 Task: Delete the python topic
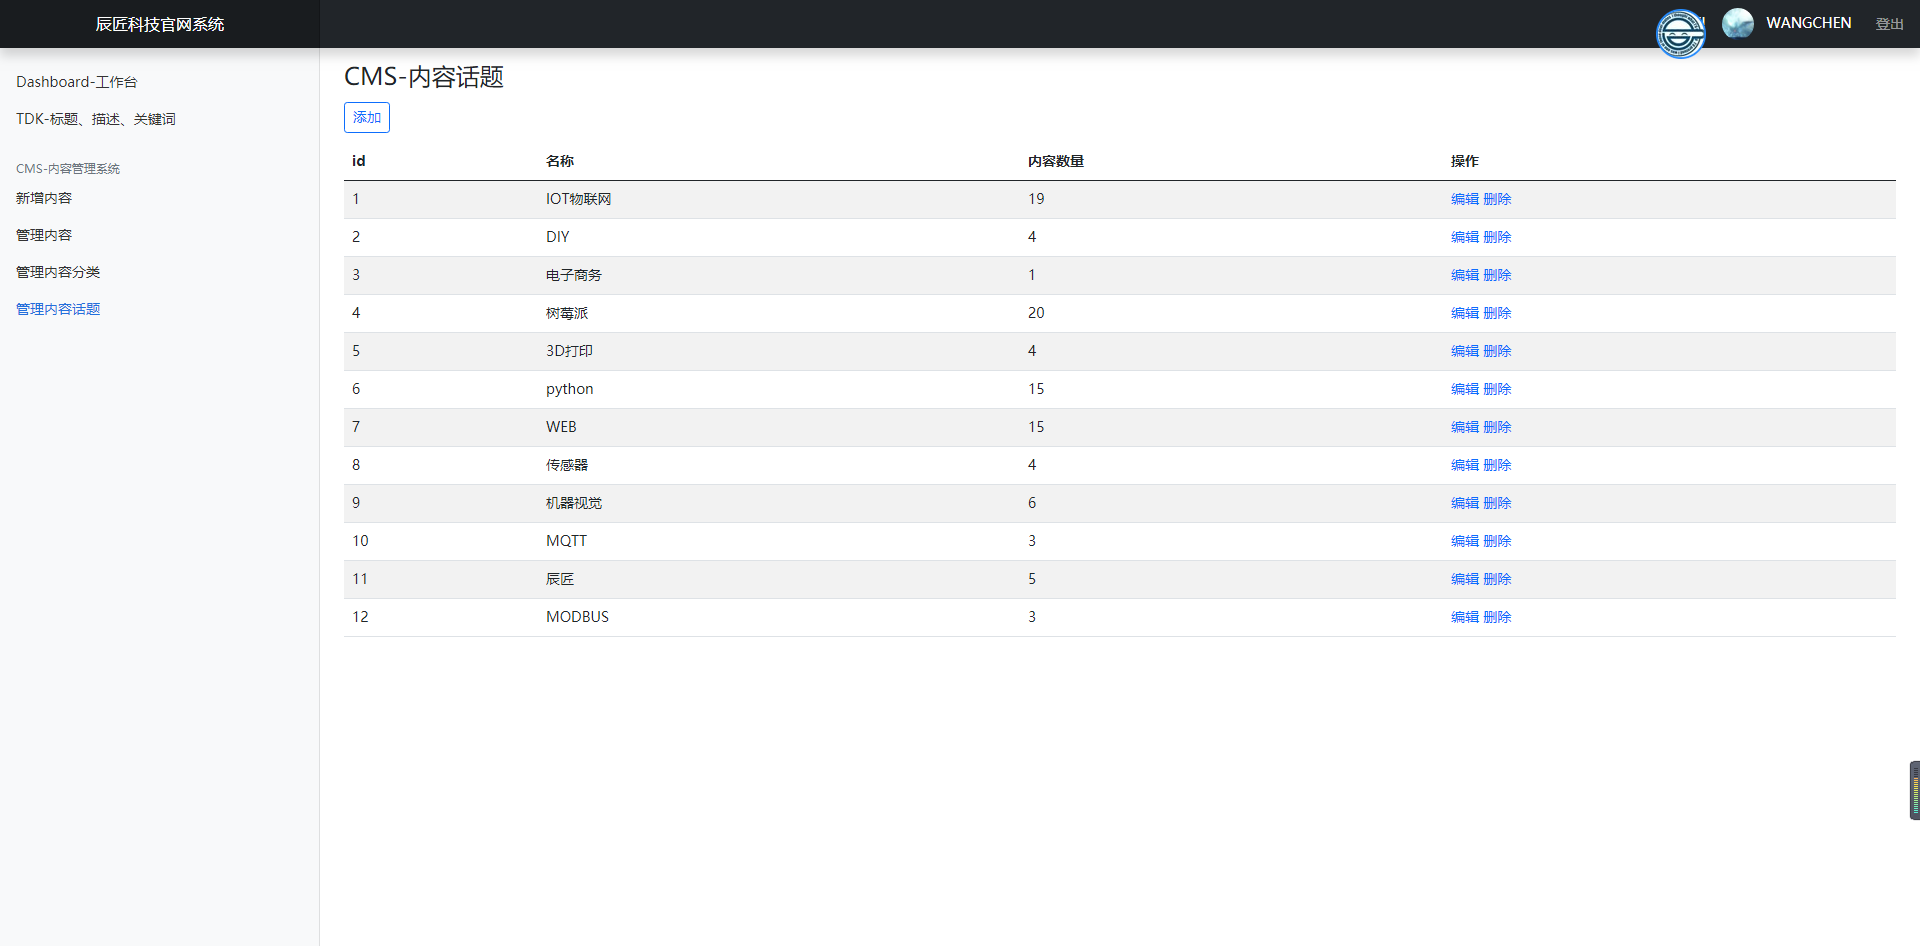1497,389
